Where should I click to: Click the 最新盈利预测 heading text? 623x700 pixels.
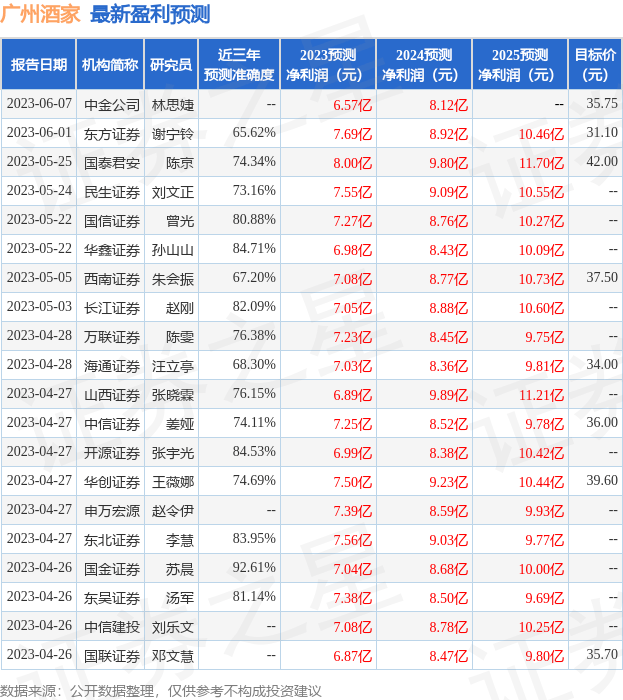(x=150, y=14)
